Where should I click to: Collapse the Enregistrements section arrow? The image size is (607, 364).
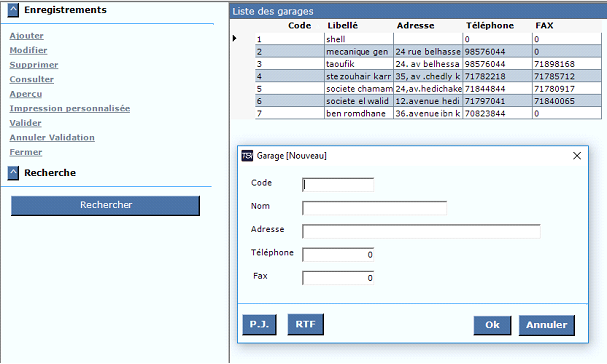coord(13,10)
